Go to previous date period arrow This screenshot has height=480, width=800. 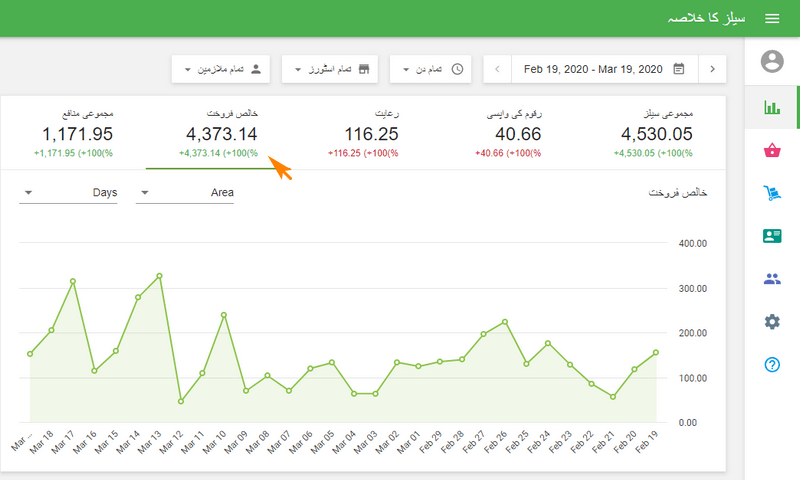click(497, 69)
